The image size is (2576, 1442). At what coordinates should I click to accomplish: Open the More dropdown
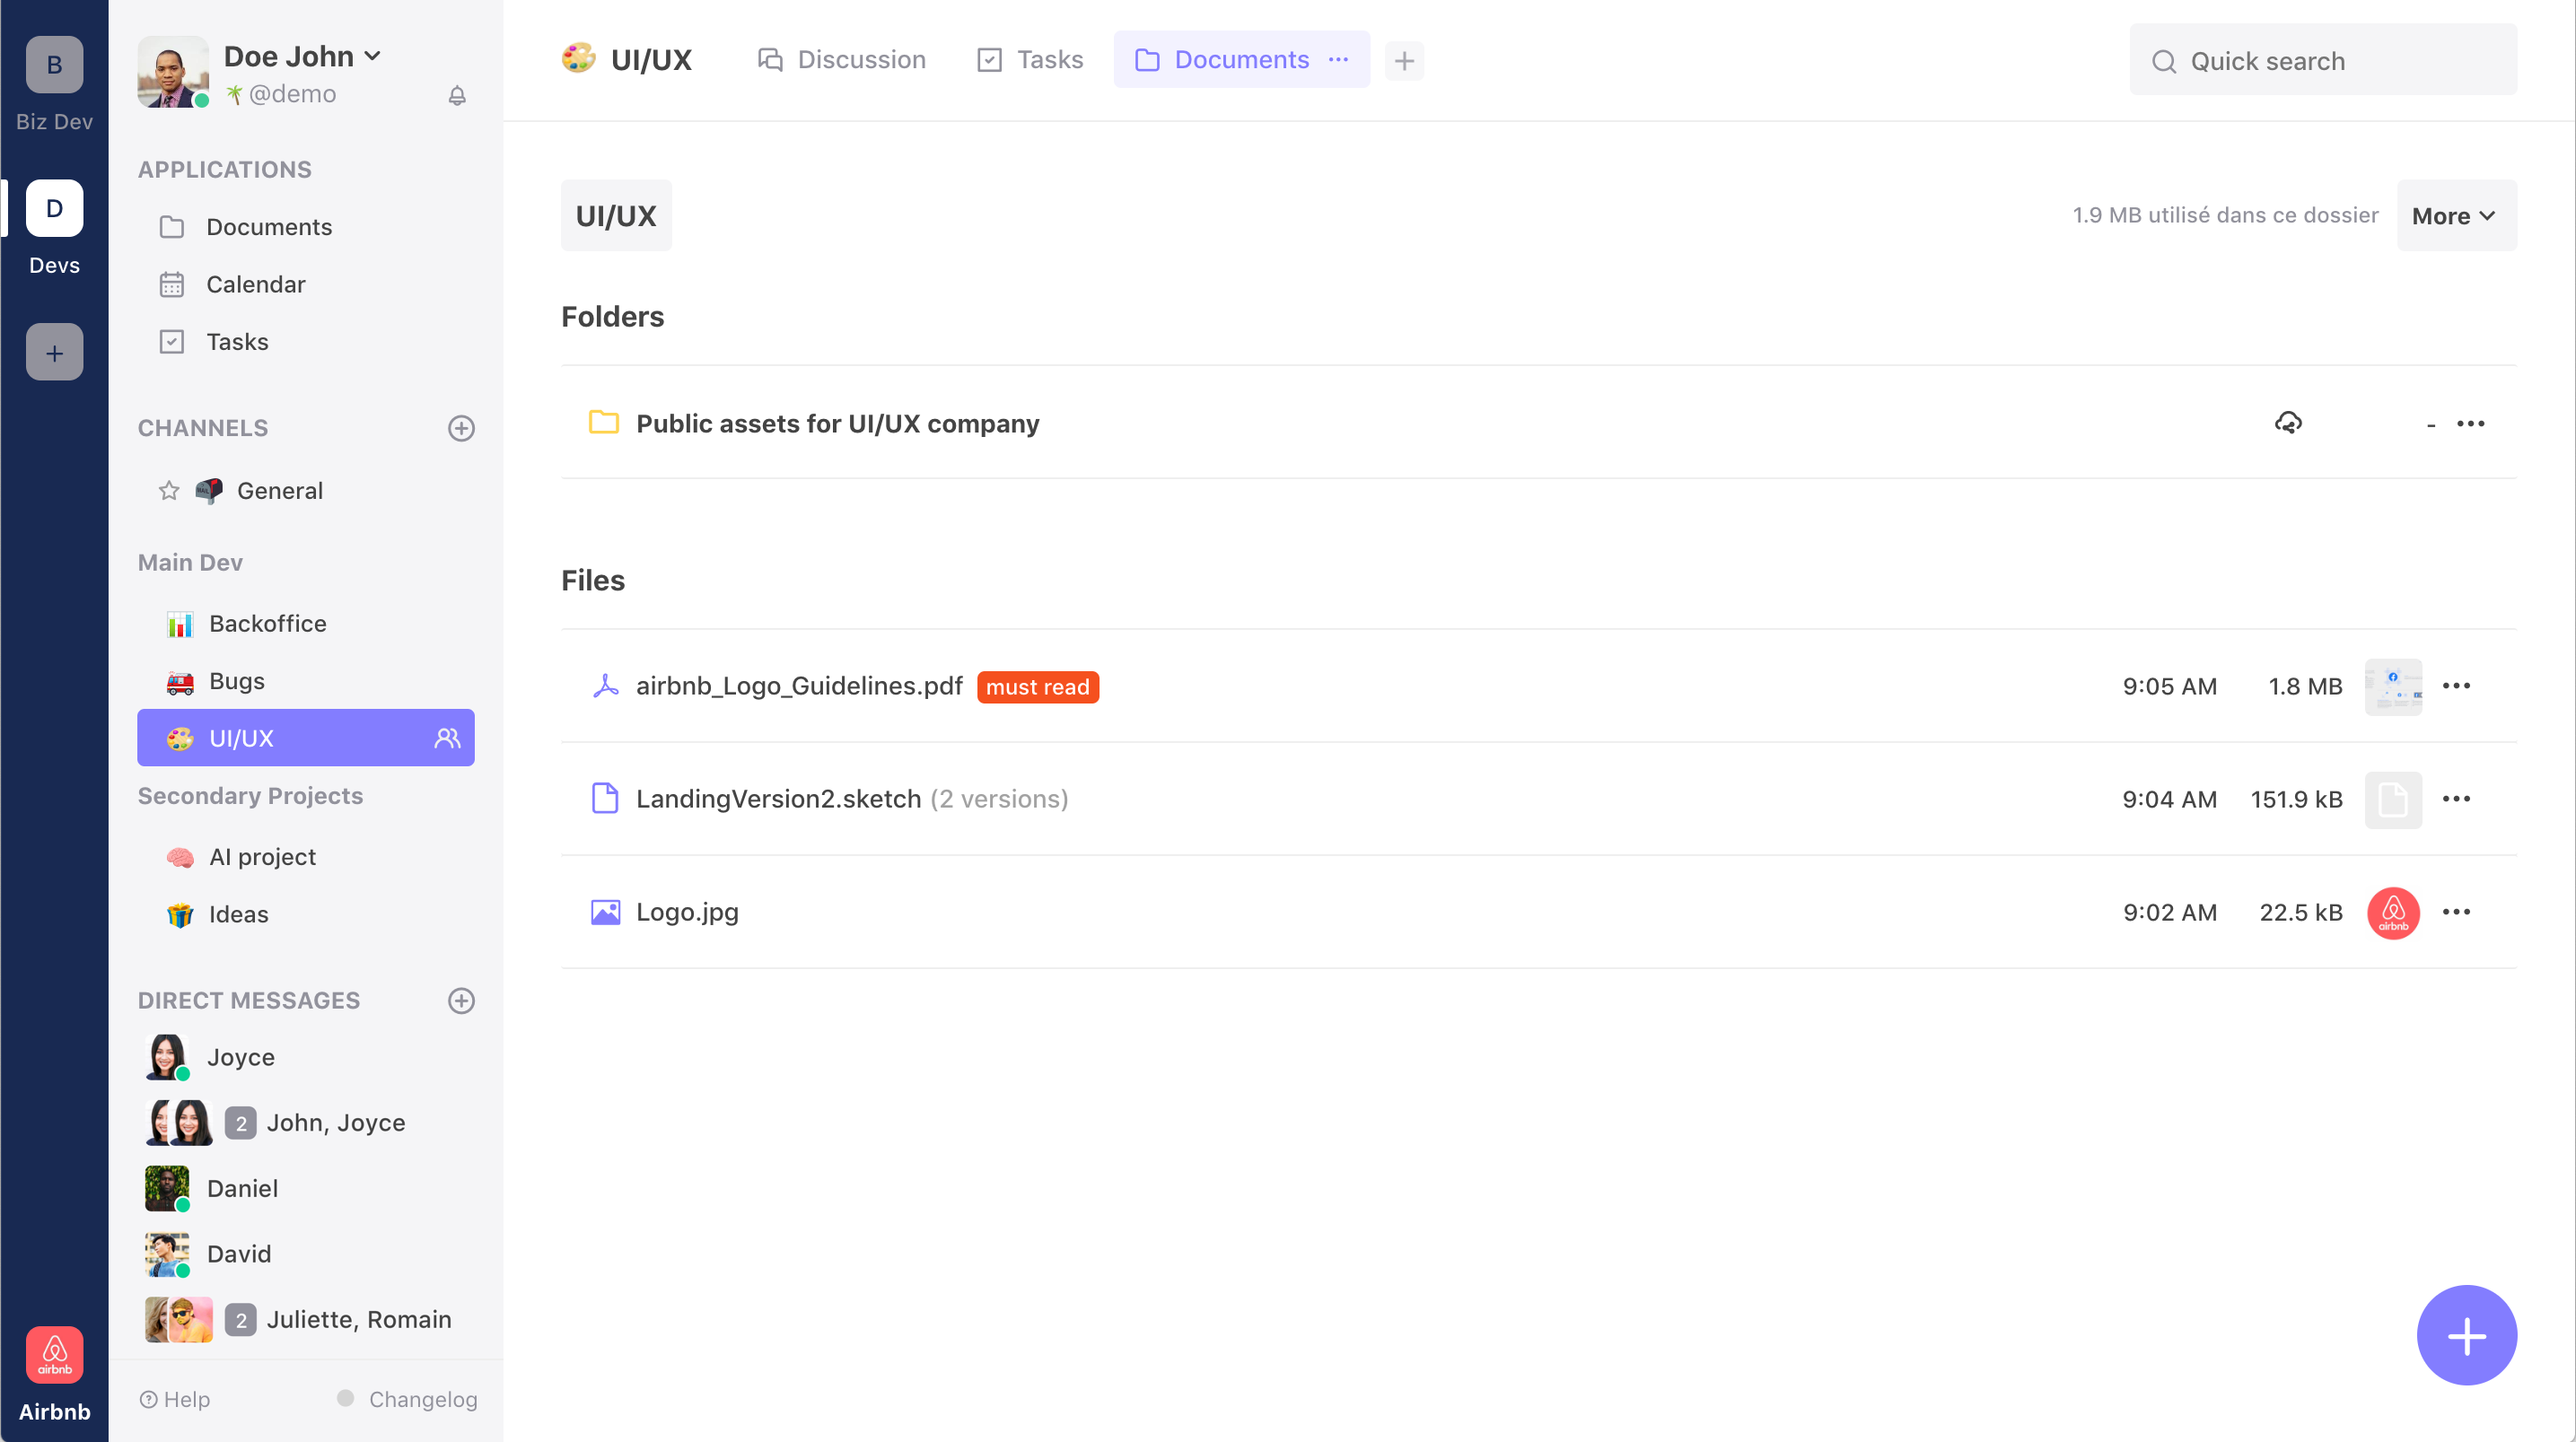click(2455, 216)
